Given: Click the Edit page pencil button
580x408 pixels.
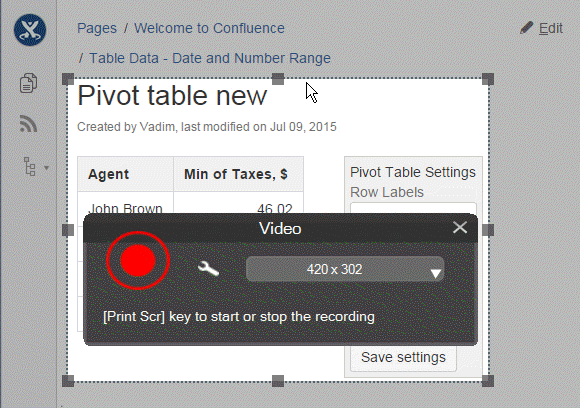Looking at the screenshot, I should click(x=541, y=28).
